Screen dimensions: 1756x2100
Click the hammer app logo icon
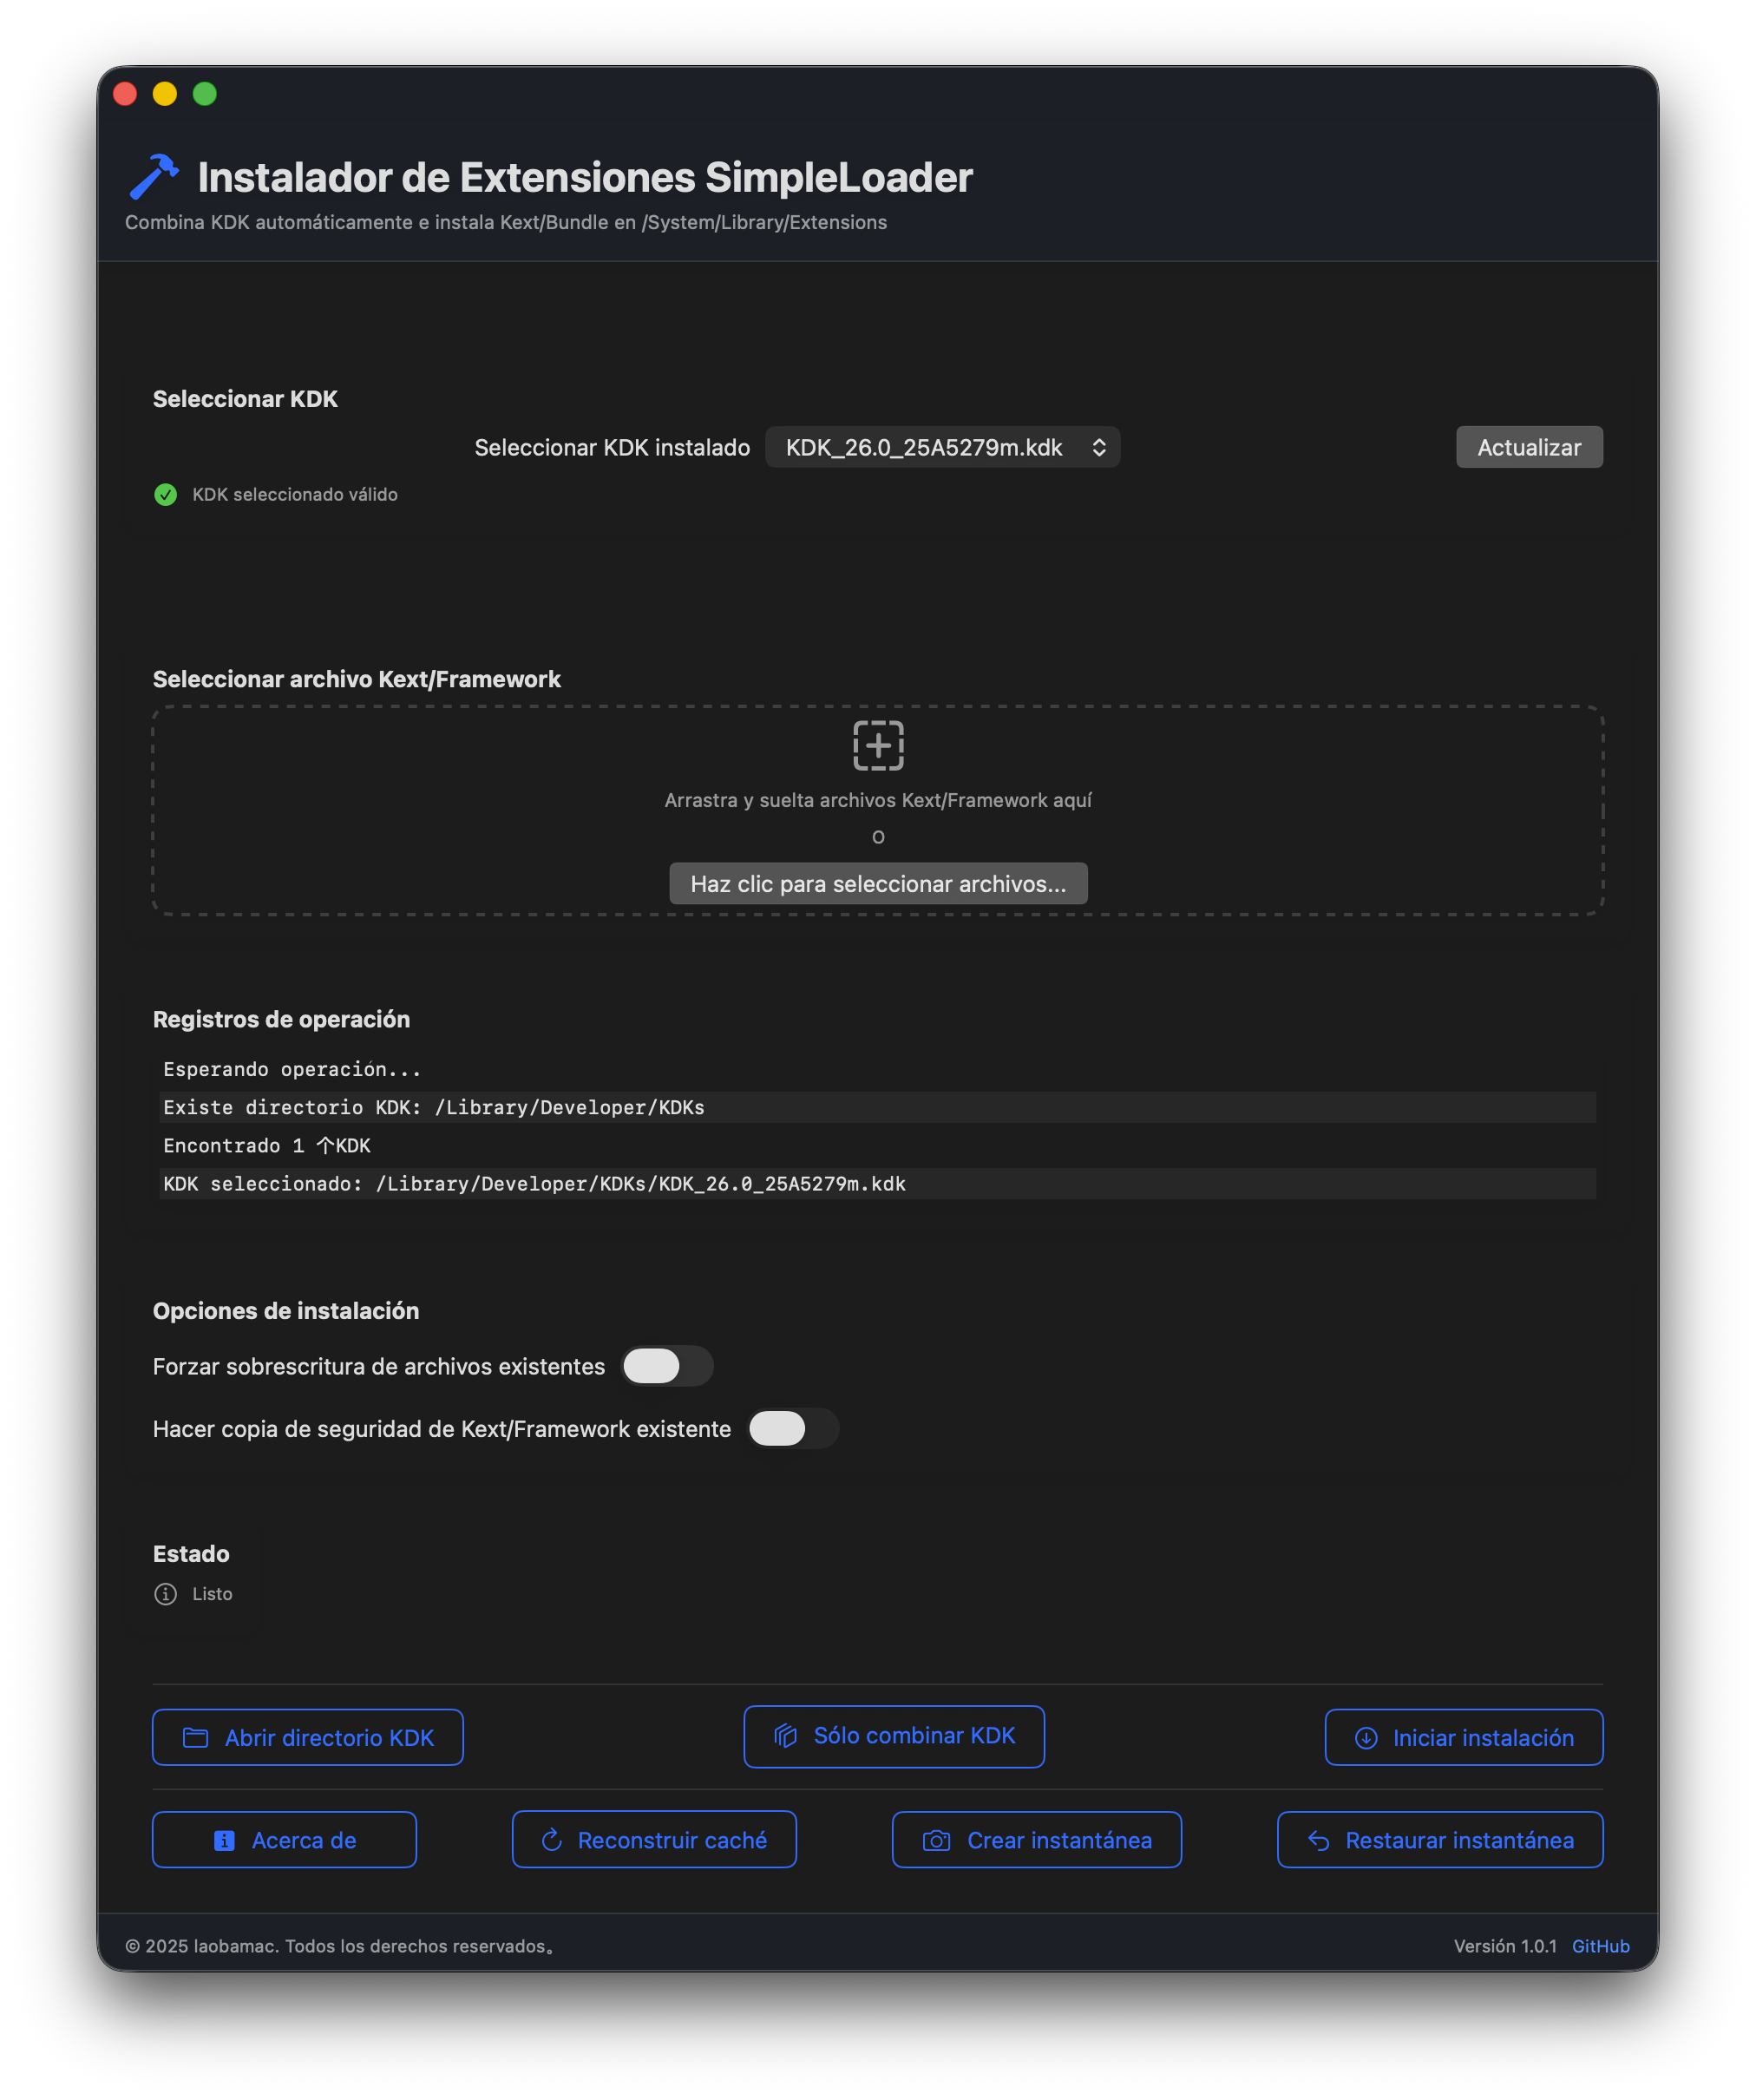(154, 176)
